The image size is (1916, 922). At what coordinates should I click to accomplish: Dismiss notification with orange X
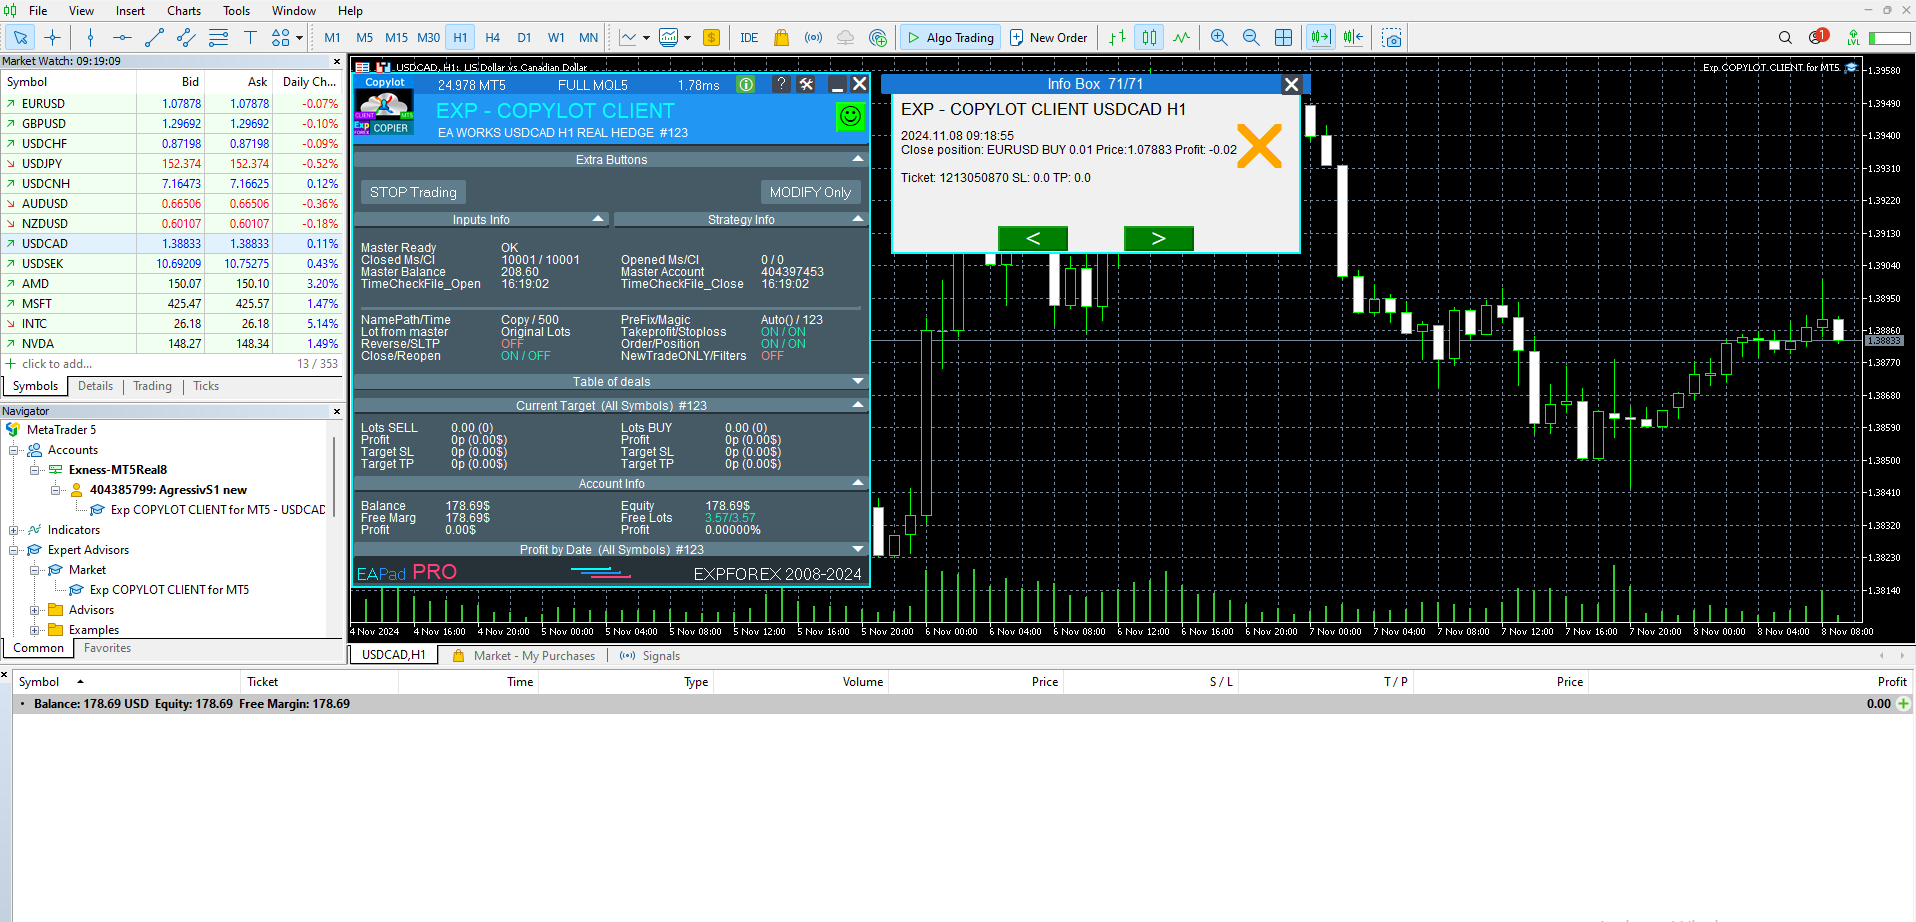coord(1259,146)
